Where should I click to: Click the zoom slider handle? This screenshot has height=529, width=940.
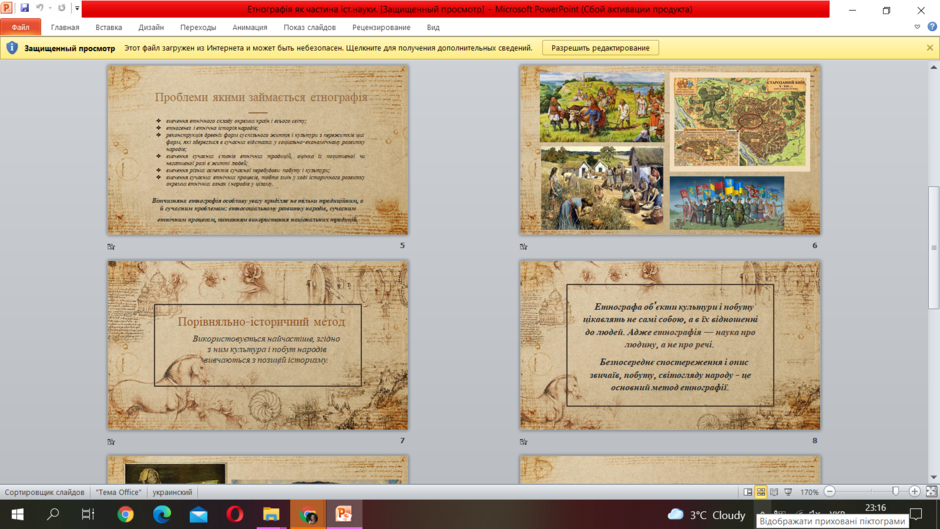tap(896, 492)
